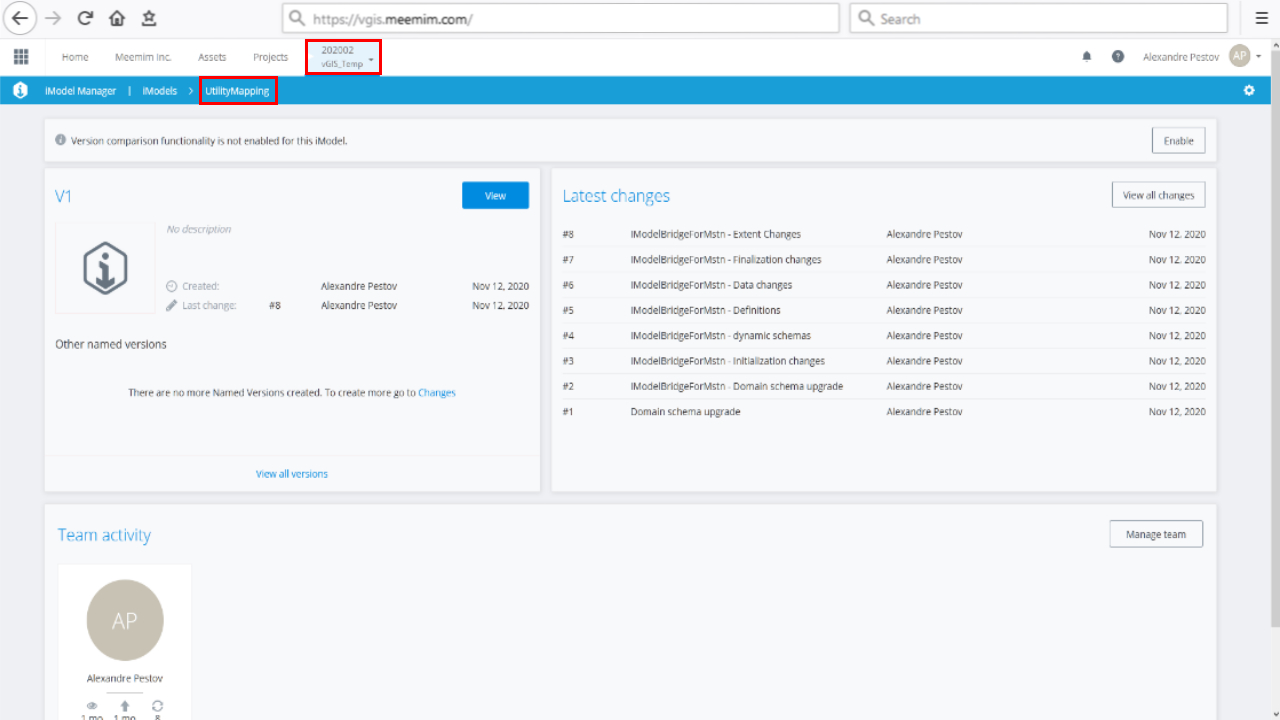Click the iModel Manager logo icon
Screen dimensions: 1280x720
pos(20,91)
